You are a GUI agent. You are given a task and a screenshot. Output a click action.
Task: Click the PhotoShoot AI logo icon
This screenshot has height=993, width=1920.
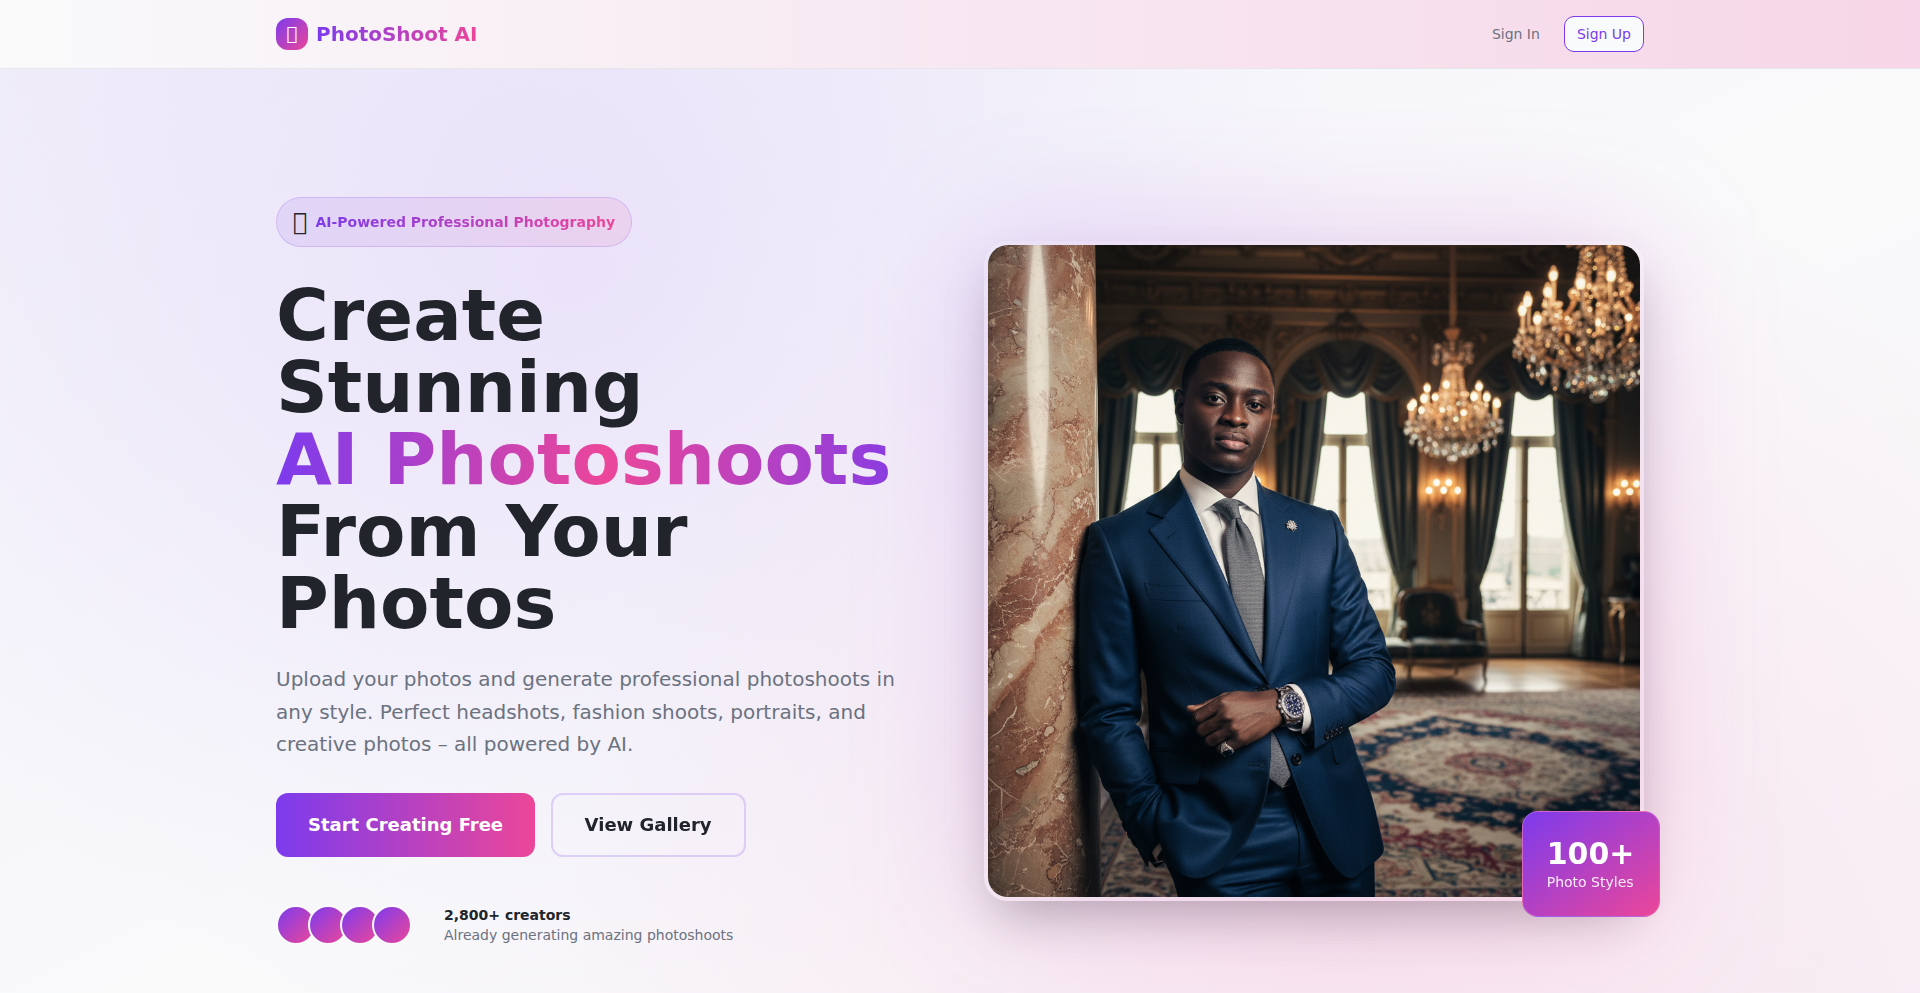[292, 34]
